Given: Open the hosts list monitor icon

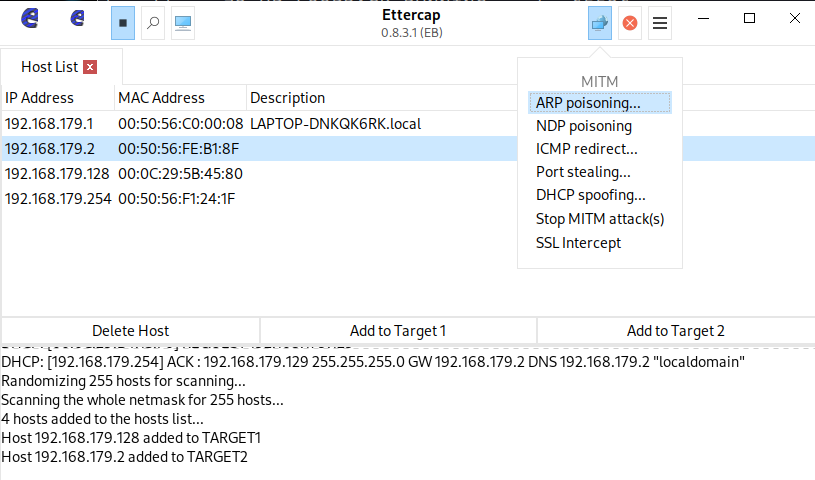Looking at the screenshot, I should tap(182, 22).
